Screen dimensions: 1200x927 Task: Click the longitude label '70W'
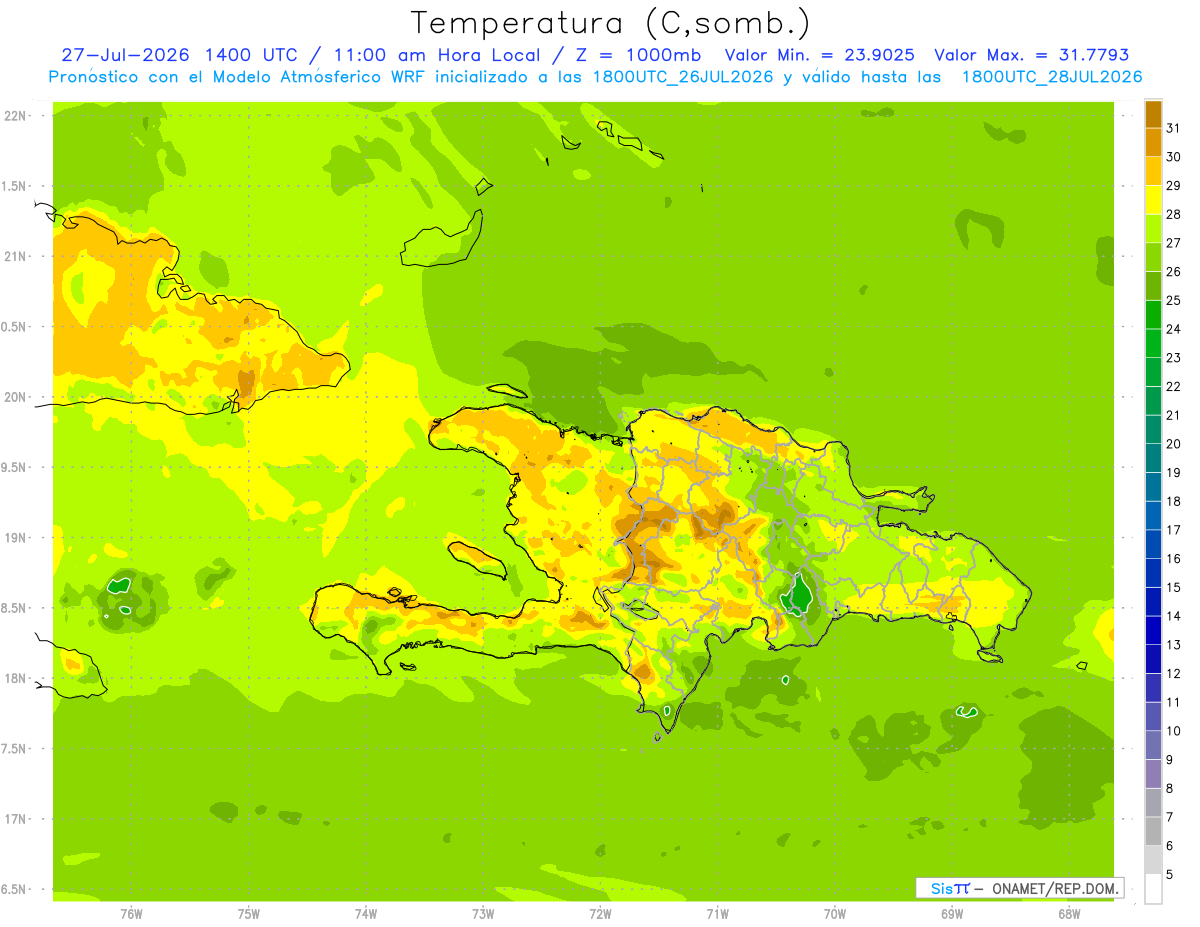coord(835,915)
